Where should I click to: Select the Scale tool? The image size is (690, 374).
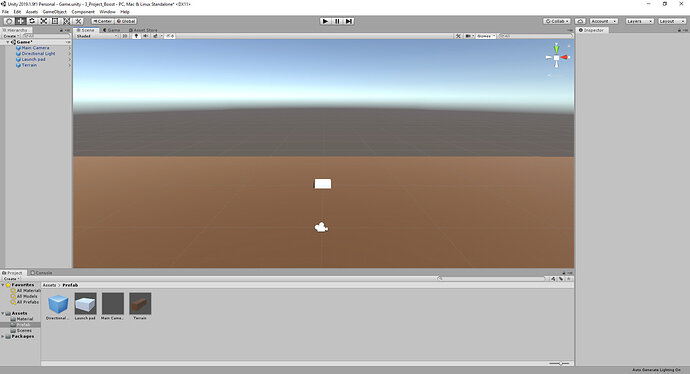[x=44, y=21]
